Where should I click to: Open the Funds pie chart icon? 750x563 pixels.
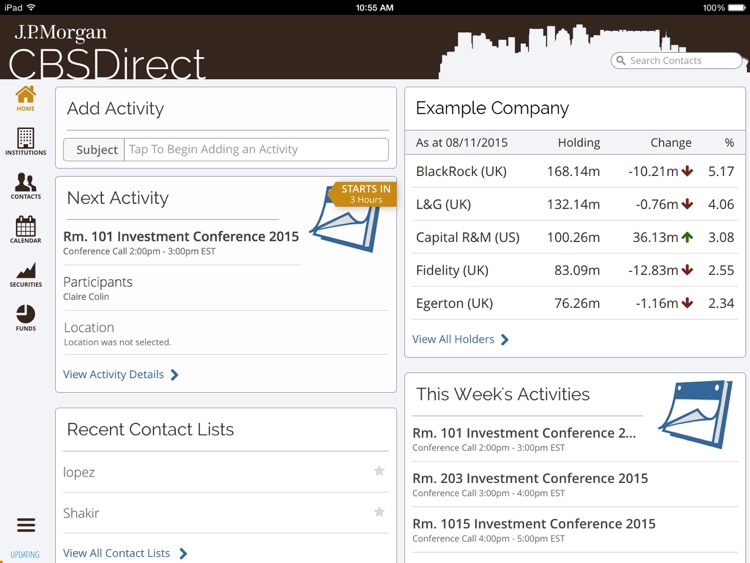[25, 318]
